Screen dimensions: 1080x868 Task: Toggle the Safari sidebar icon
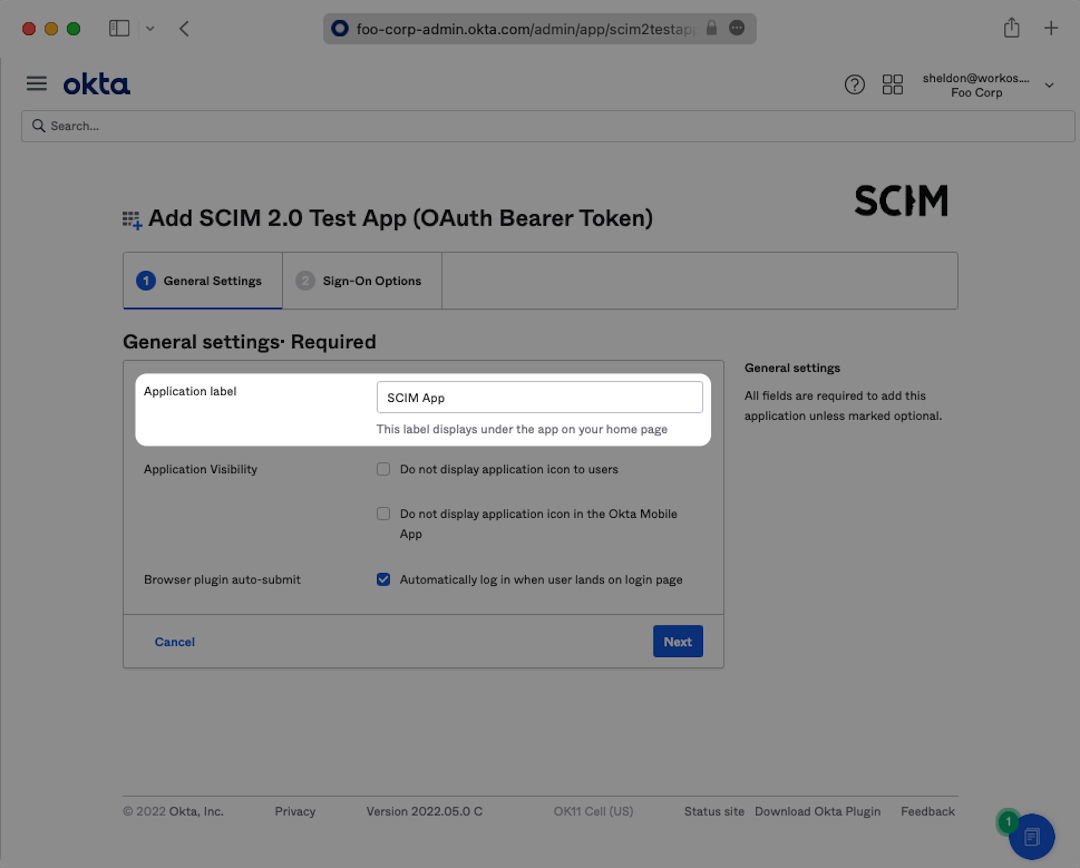coord(119,28)
